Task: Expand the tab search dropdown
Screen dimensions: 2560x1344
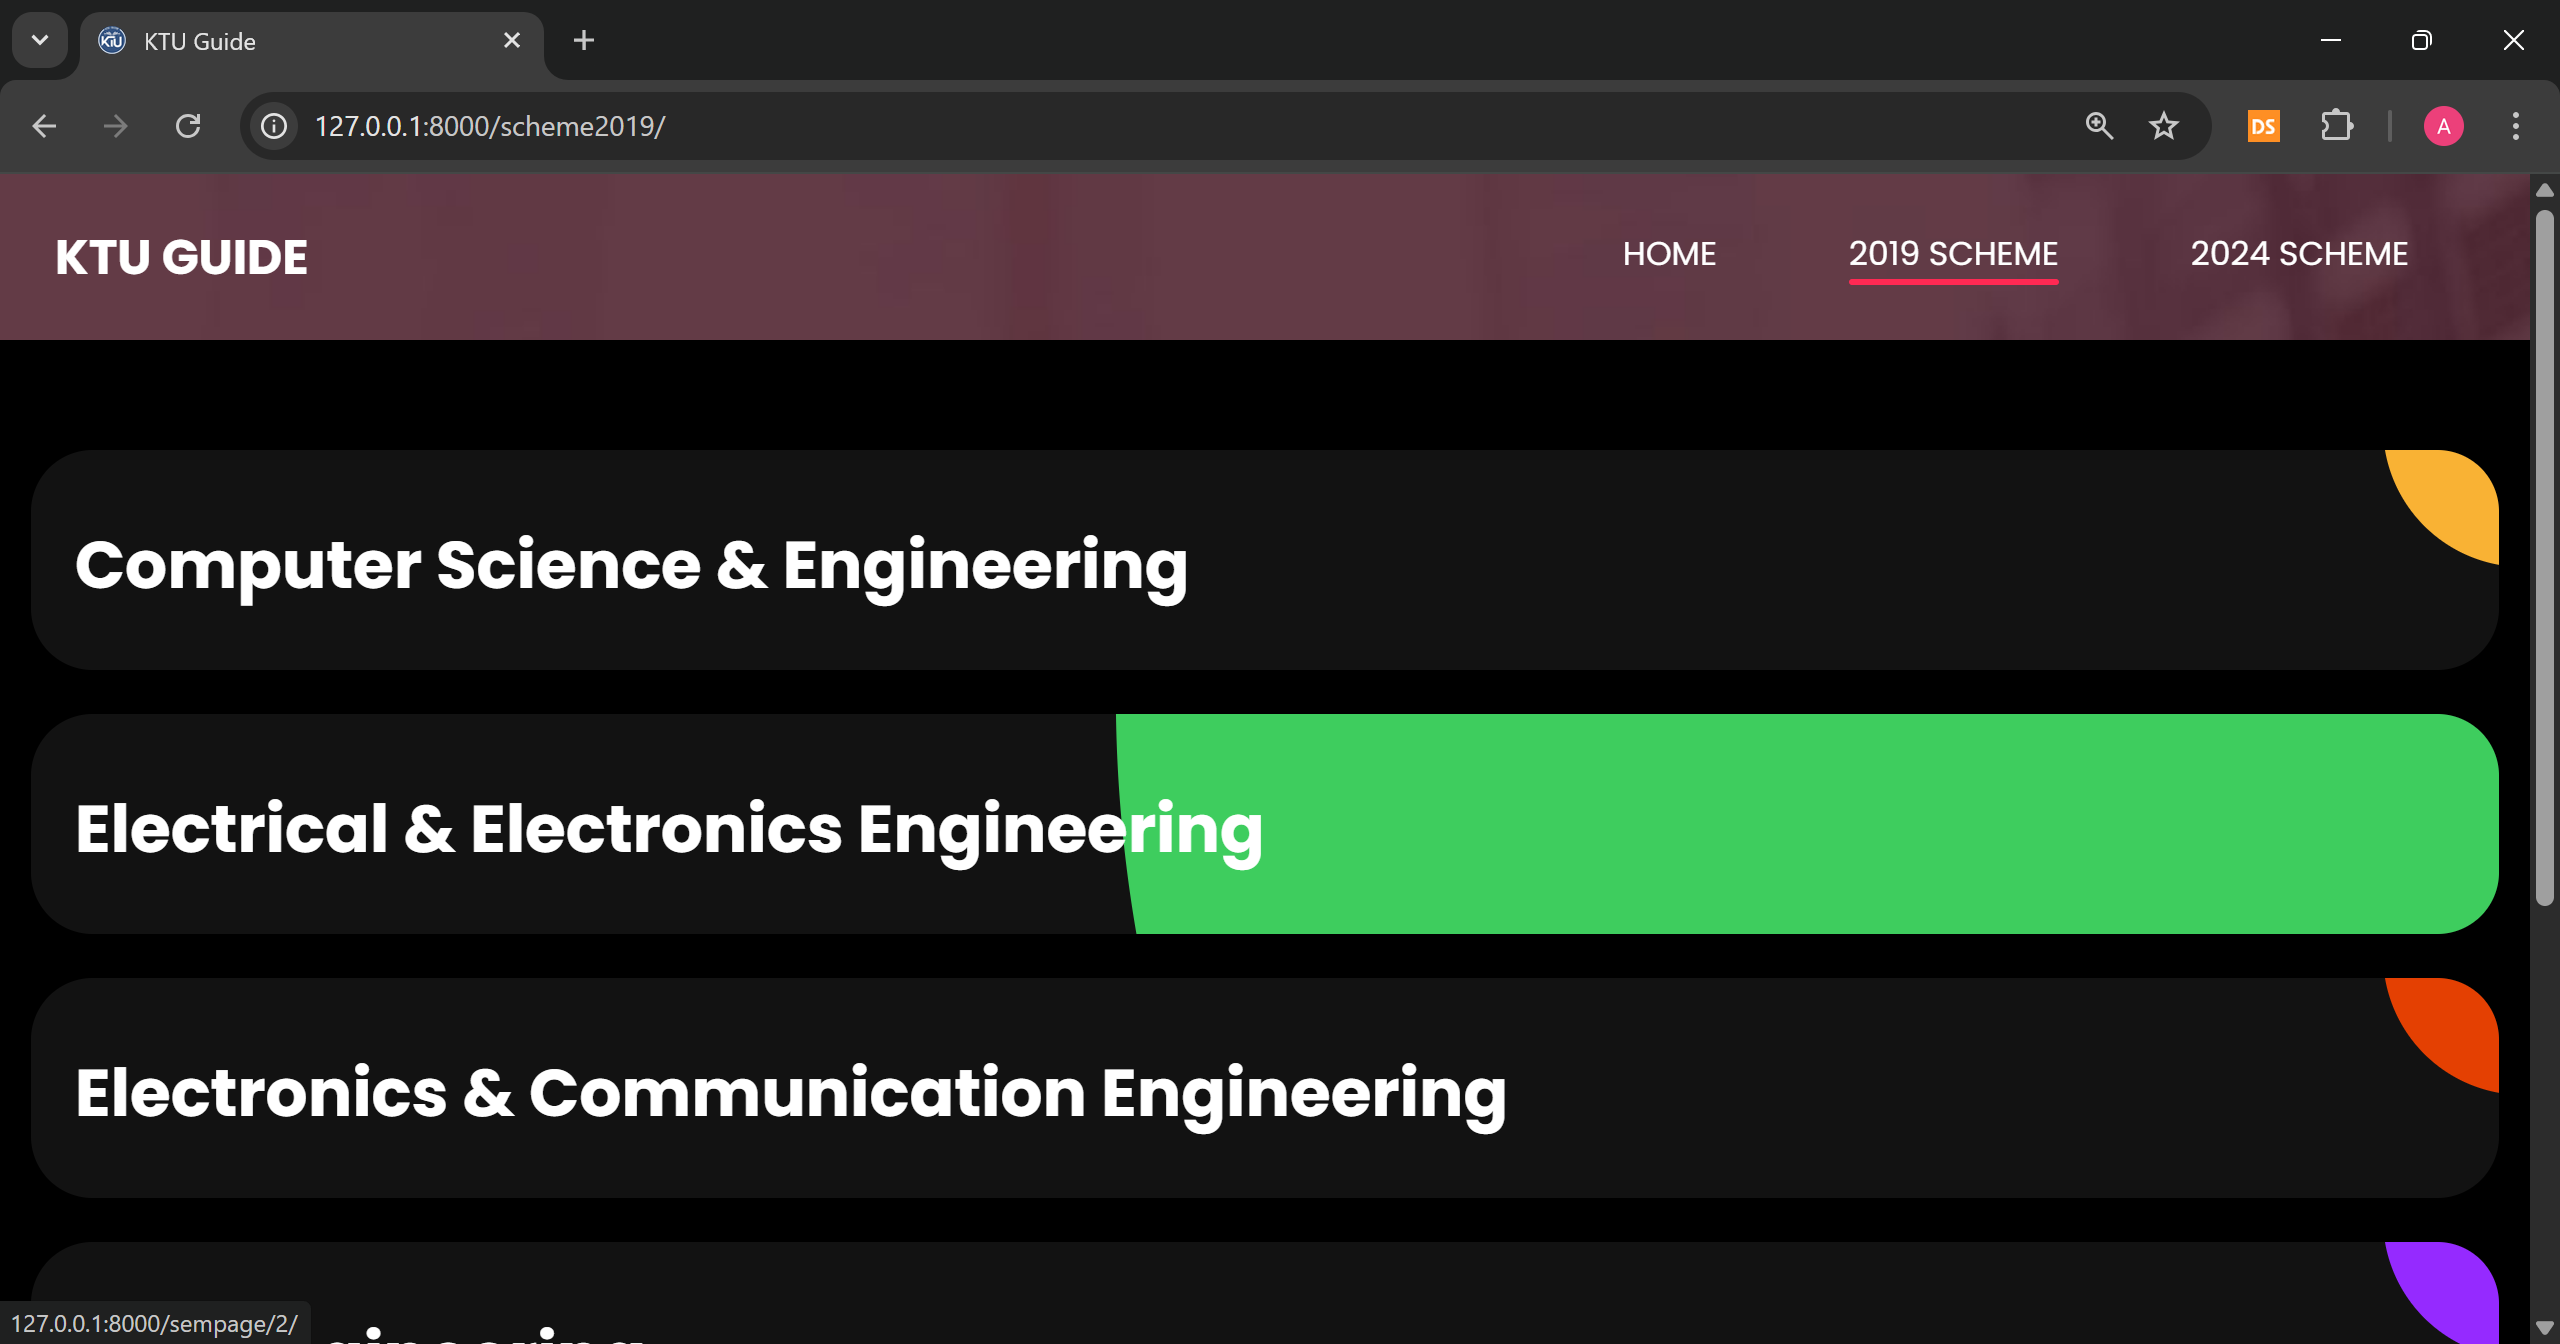Action: [x=40, y=40]
